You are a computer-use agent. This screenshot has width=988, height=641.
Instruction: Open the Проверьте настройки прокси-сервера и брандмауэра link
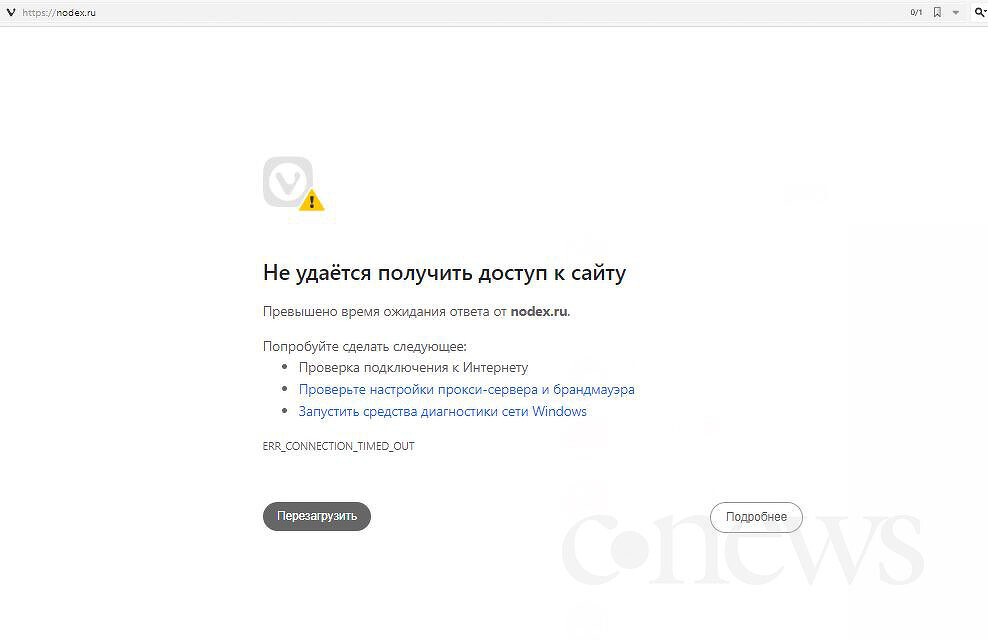466,390
